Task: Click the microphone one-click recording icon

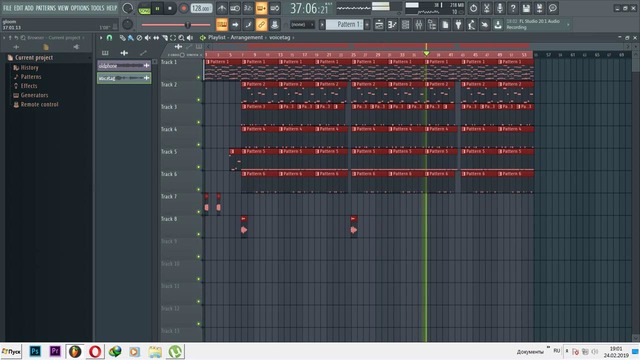Action: [x=500, y=8]
